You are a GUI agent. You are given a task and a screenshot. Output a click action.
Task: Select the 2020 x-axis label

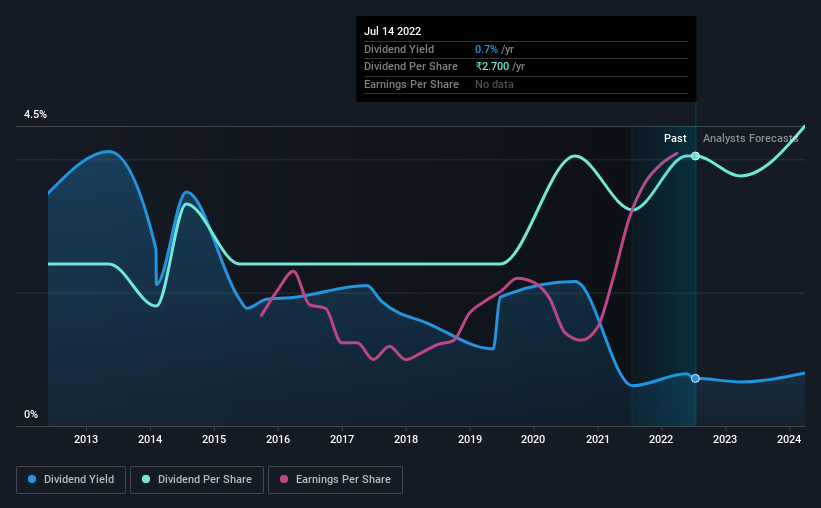click(533, 439)
